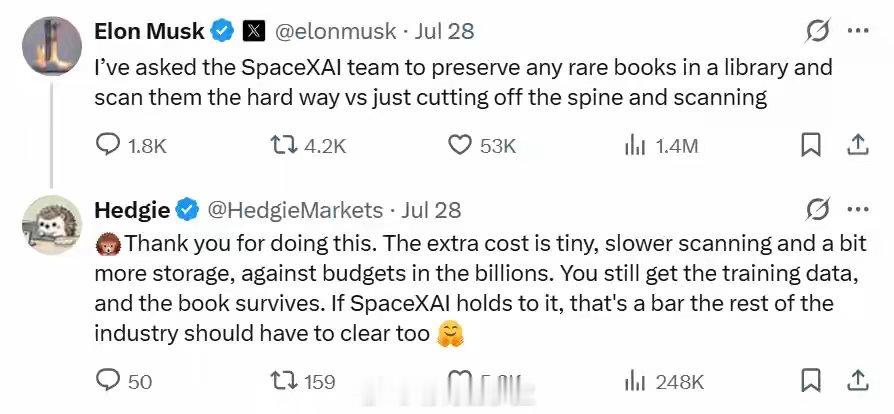Open more options menu on Hedgie's reply

coord(858,210)
